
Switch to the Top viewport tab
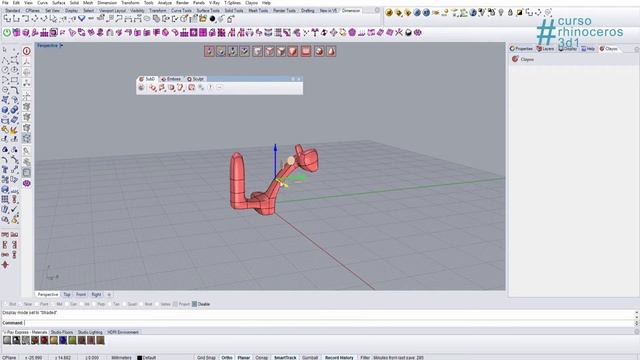(67, 294)
